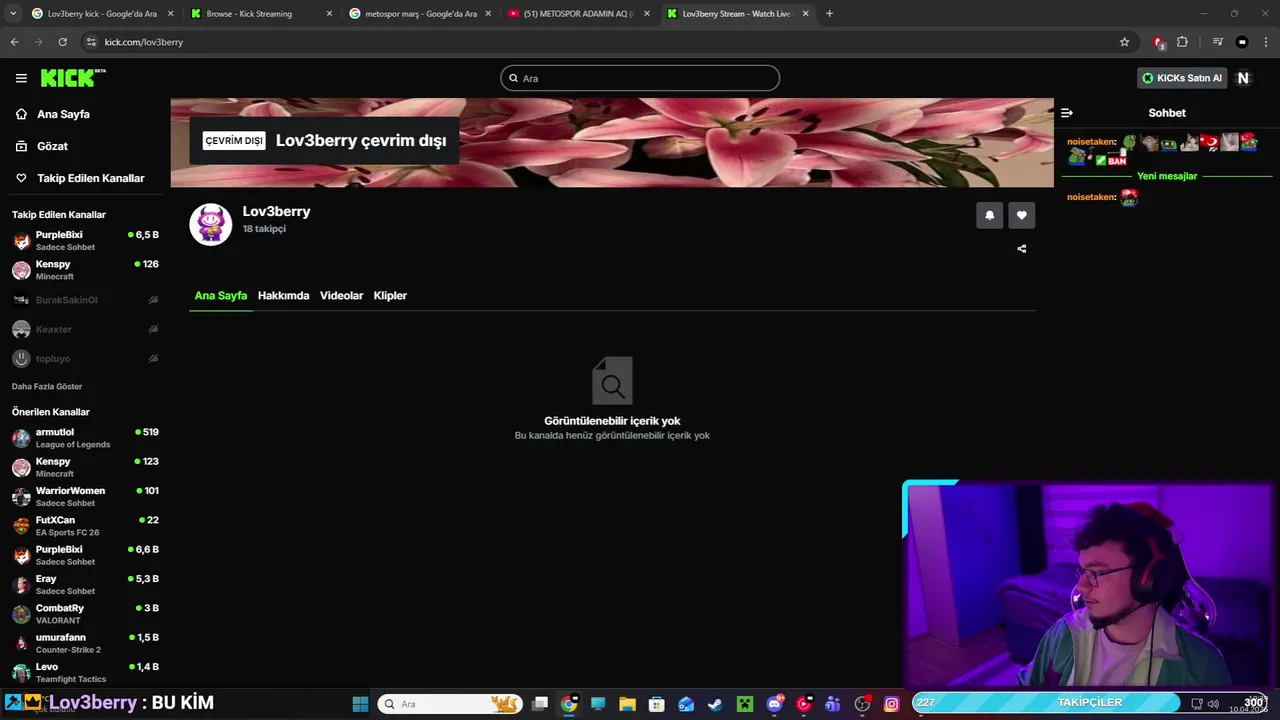Open a new browser tab
Image resolution: width=1280 pixels, height=720 pixels.
pos(829,14)
